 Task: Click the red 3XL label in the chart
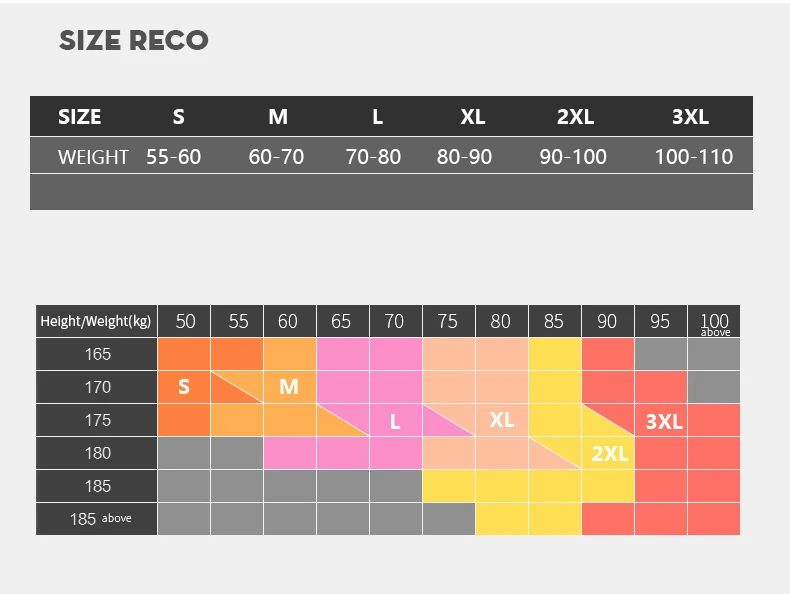click(664, 422)
